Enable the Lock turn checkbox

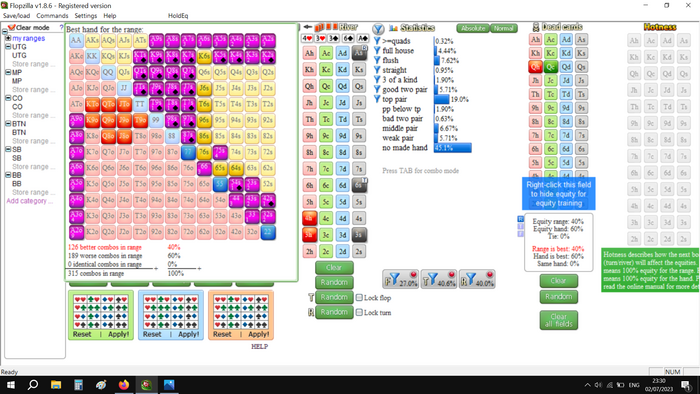(x=359, y=312)
